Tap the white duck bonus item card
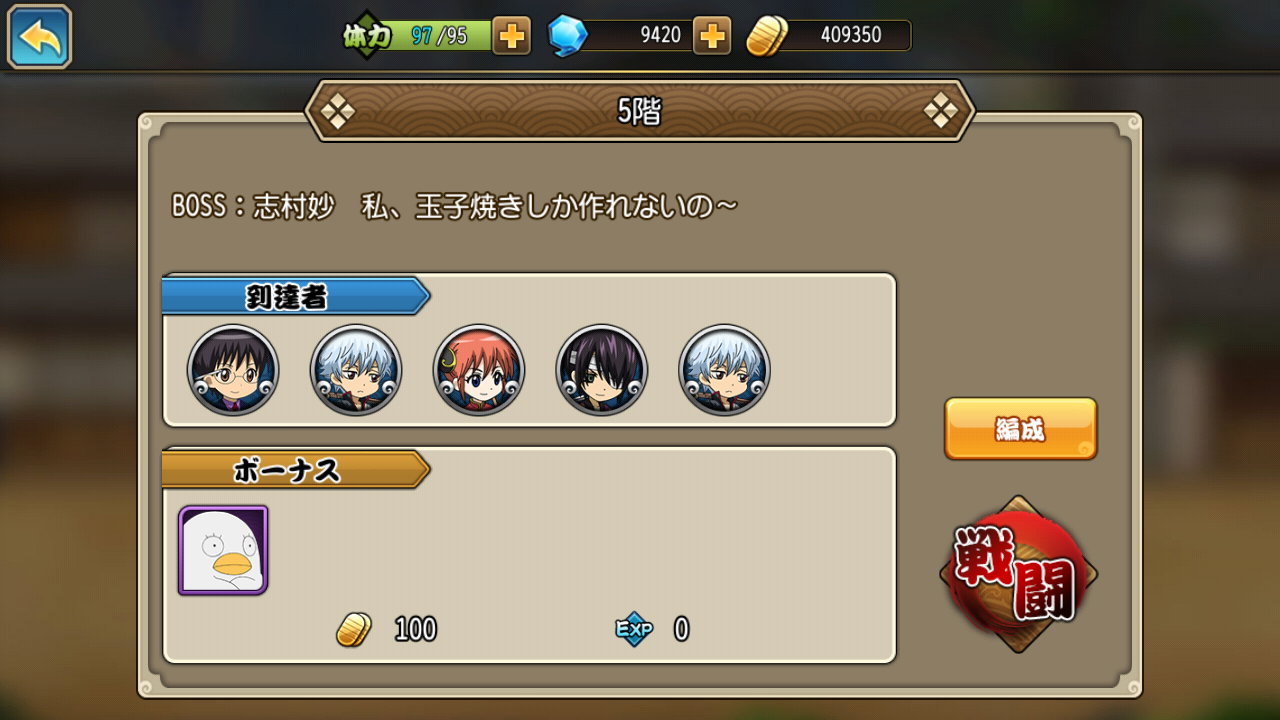 [x=223, y=550]
